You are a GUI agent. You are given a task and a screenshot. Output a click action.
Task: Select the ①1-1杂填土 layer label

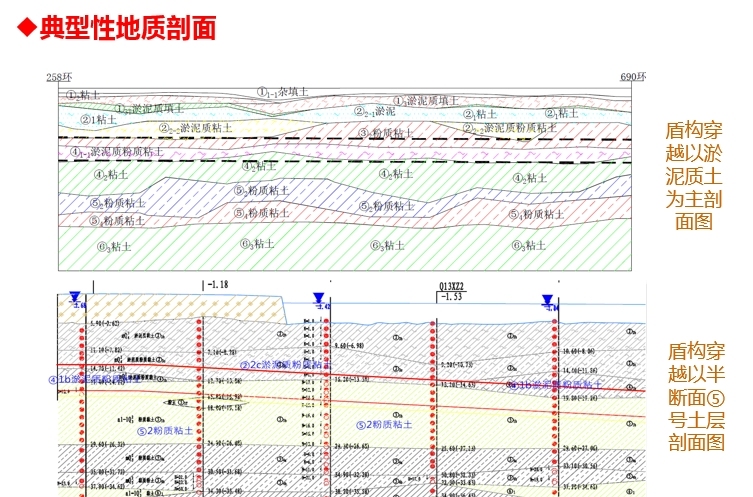pos(282,91)
